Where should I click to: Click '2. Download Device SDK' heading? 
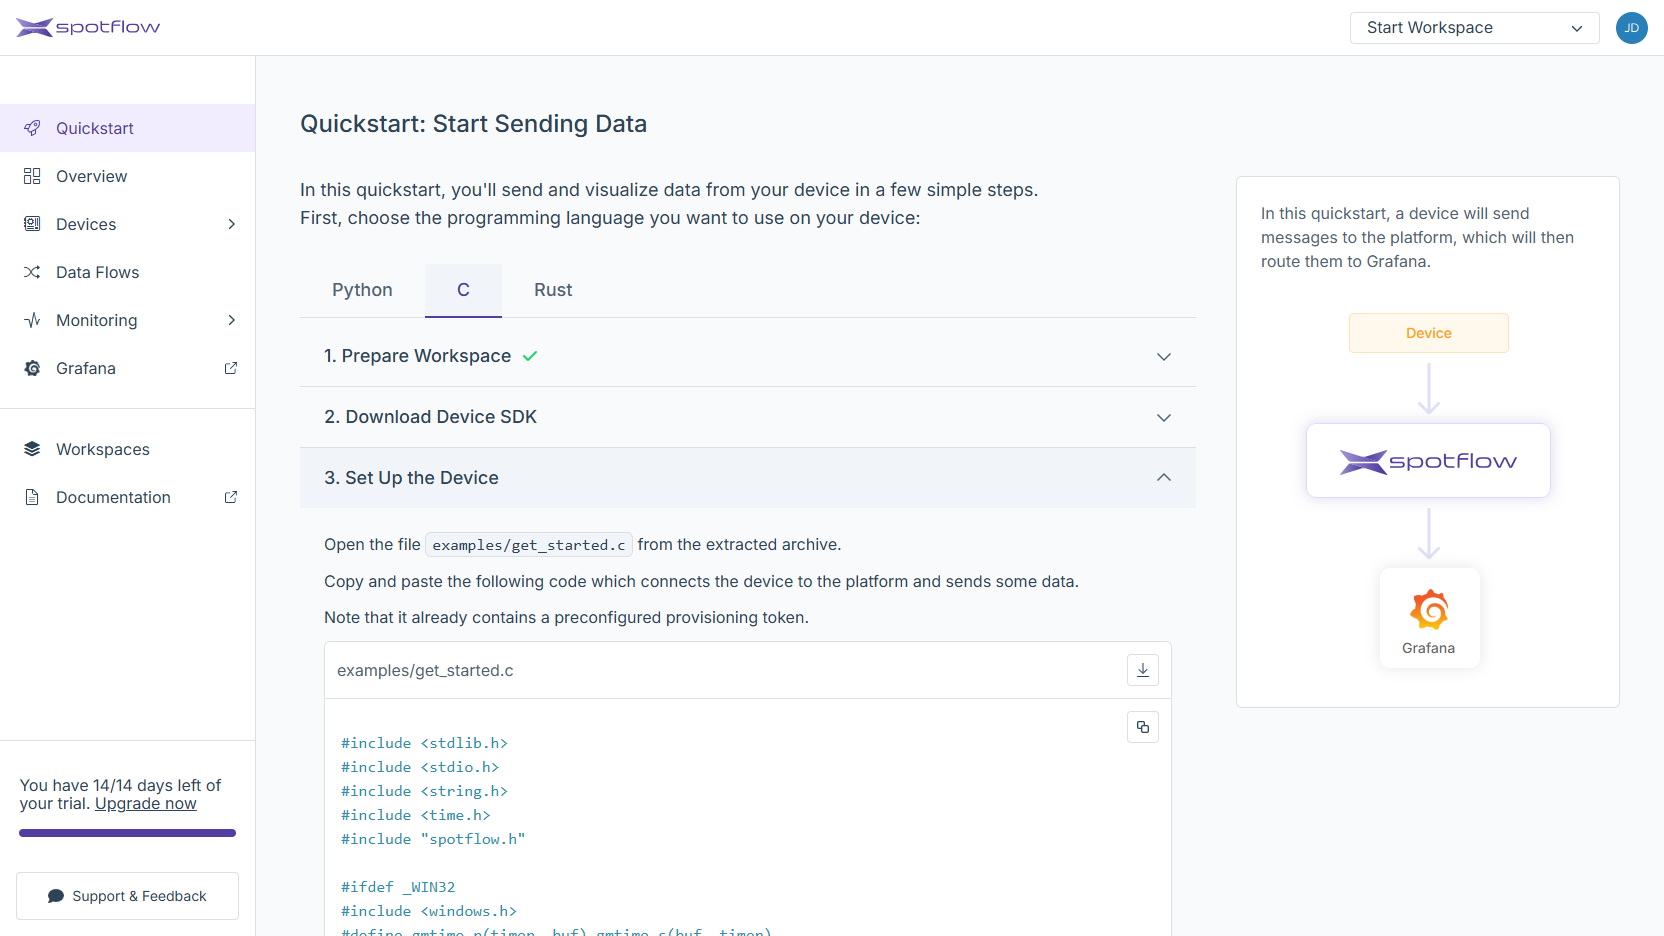tap(430, 417)
